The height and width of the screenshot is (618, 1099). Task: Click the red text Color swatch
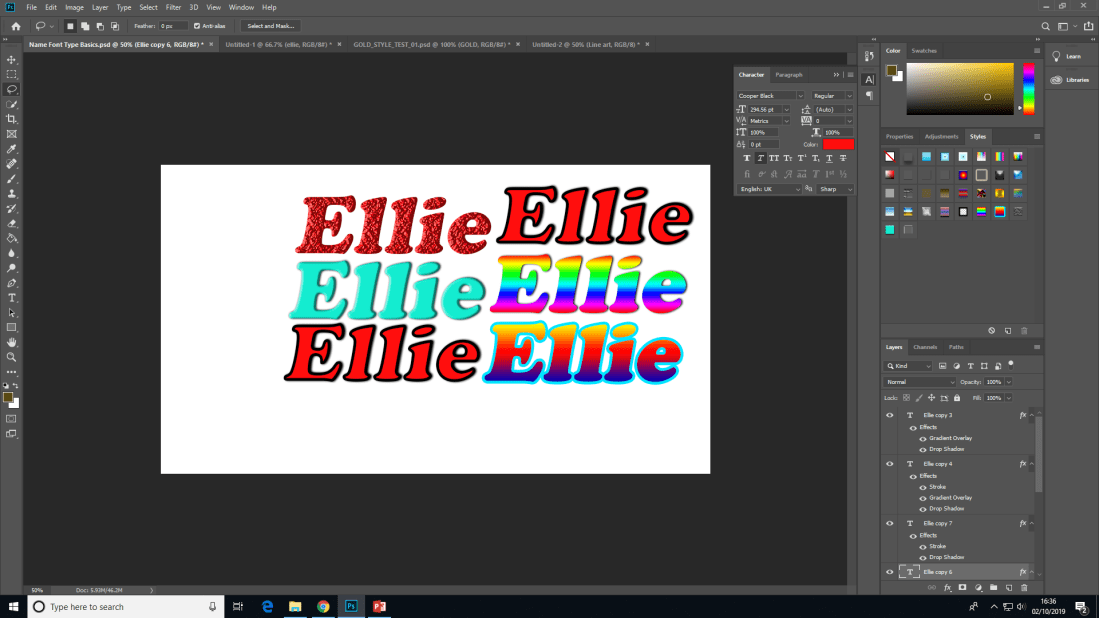click(x=838, y=145)
